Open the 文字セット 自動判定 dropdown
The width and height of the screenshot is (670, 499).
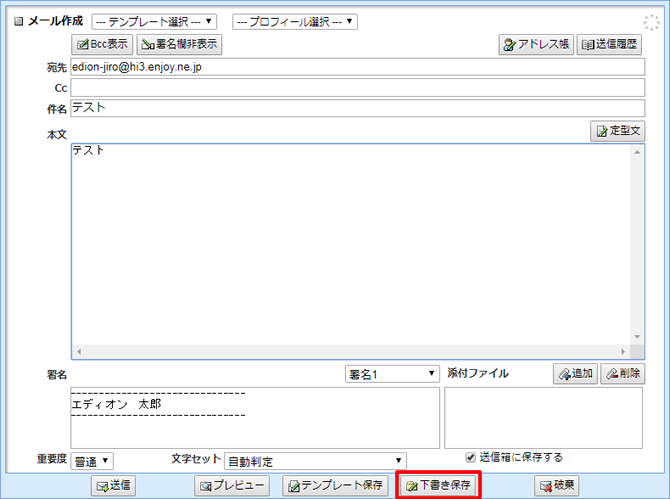(315, 461)
